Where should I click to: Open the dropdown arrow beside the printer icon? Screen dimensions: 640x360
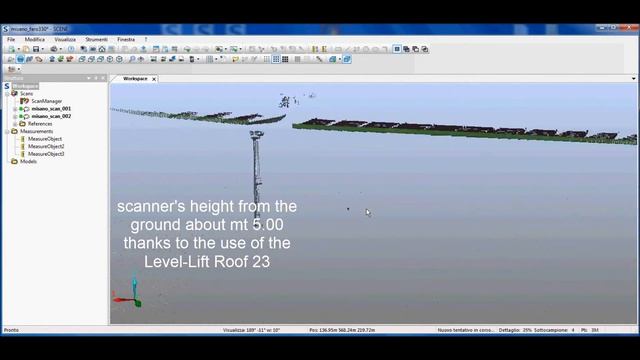(61, 49)
